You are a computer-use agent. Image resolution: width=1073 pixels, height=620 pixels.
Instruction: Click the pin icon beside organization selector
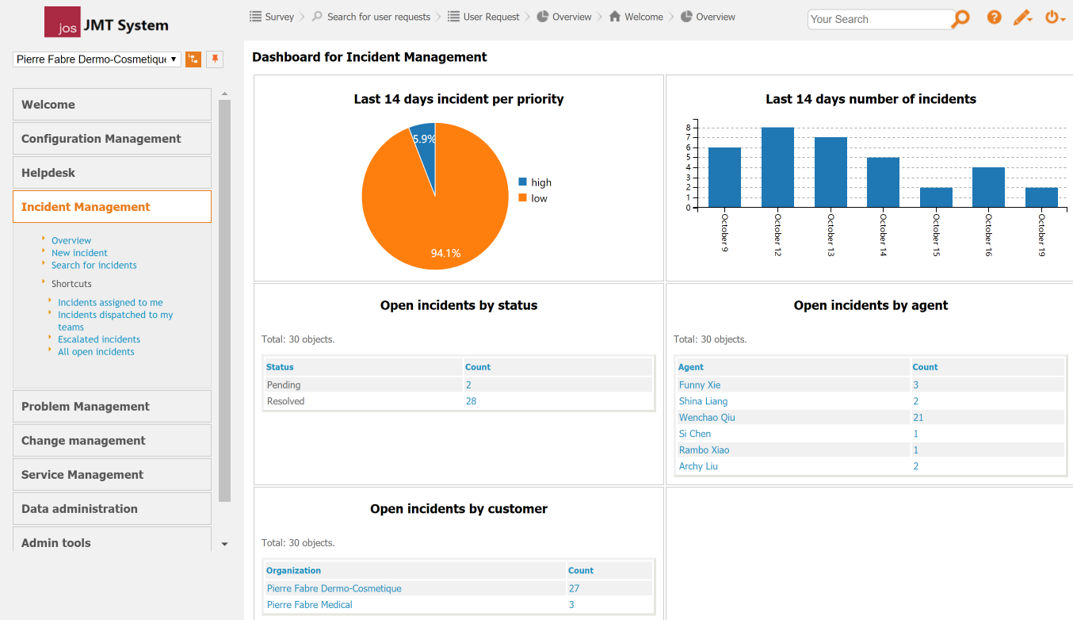214,60
